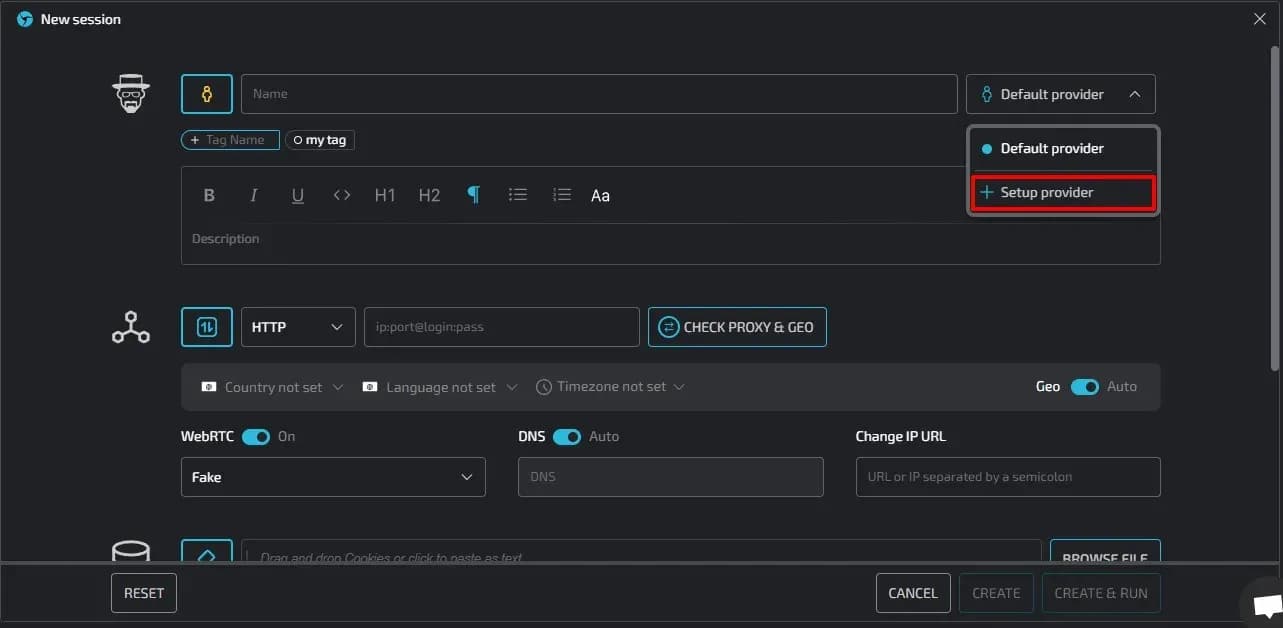This screenshot has height=628, width=1283.
Task: Select the bulleted list icon
Action: 517,195
